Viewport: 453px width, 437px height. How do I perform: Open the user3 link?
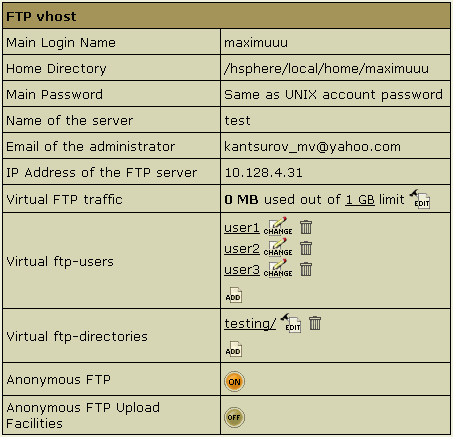click(x=242, y=270)
